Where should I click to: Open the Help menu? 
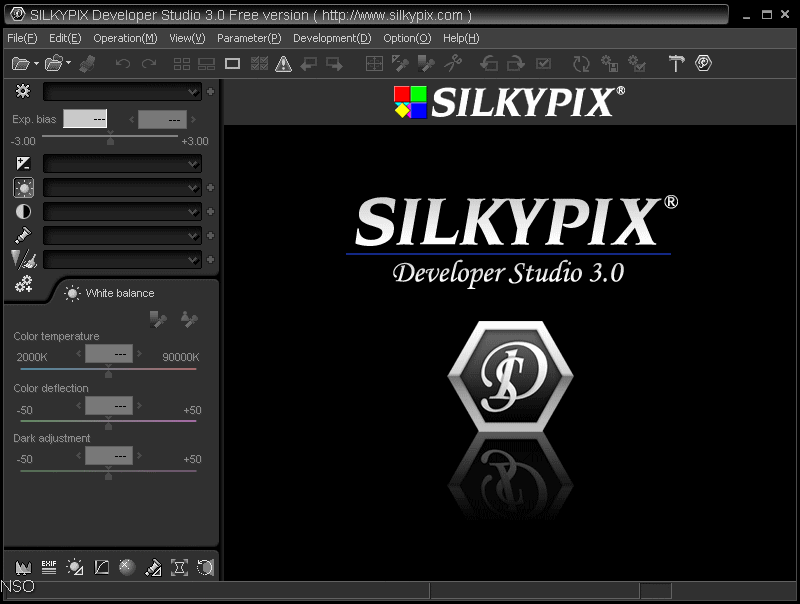coord(461,38)
